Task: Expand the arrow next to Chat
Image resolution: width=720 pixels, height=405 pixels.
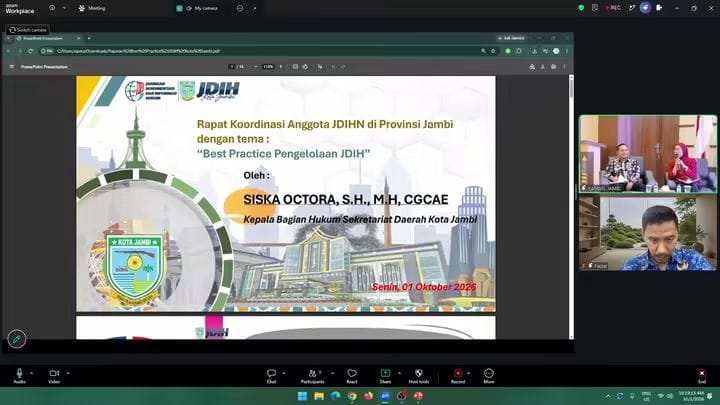Action: coord(283,373)
